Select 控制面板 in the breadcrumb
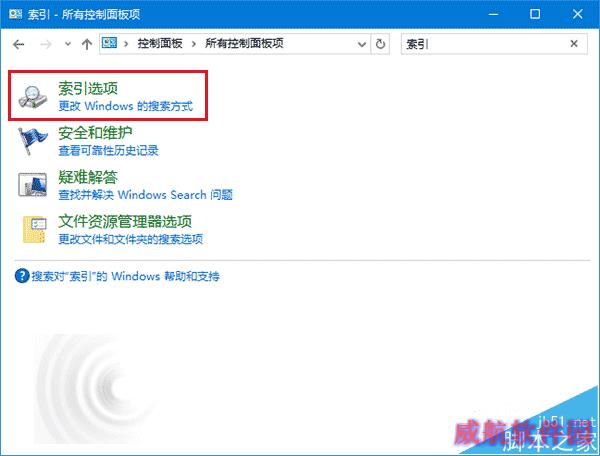Image resolution: width=600 pixels, height=456 pixels. [160, 44]
